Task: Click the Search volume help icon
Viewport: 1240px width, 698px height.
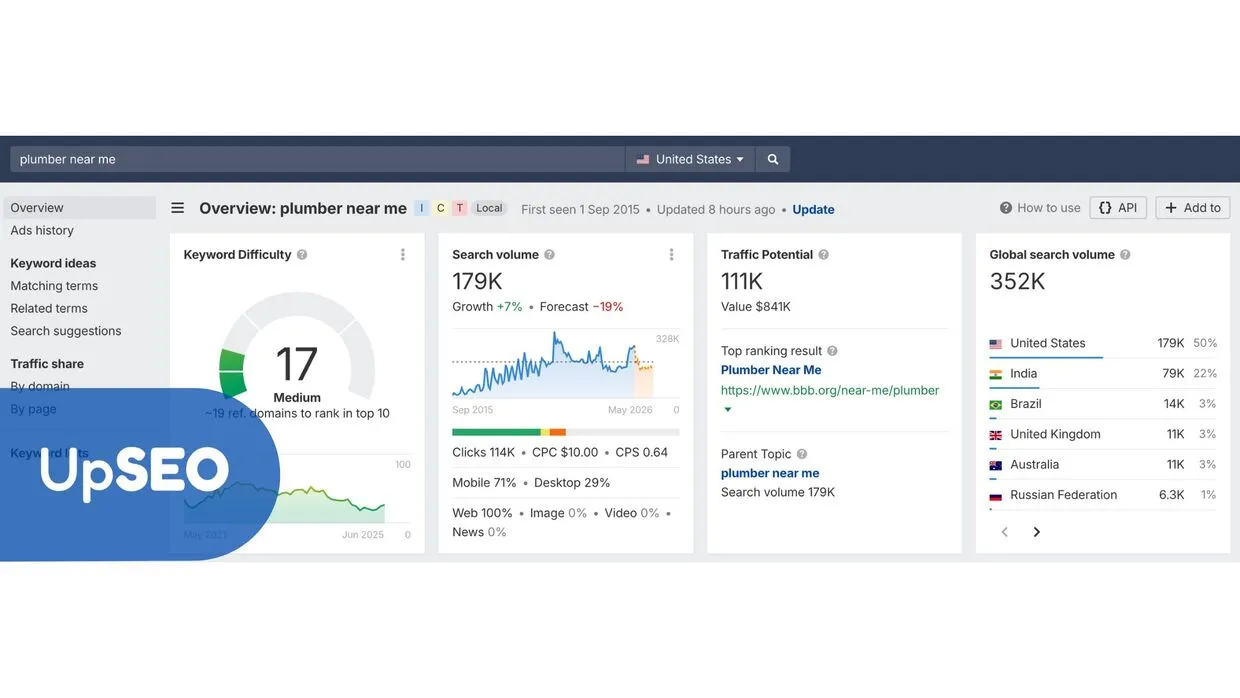Action: (x=548, y=255)
